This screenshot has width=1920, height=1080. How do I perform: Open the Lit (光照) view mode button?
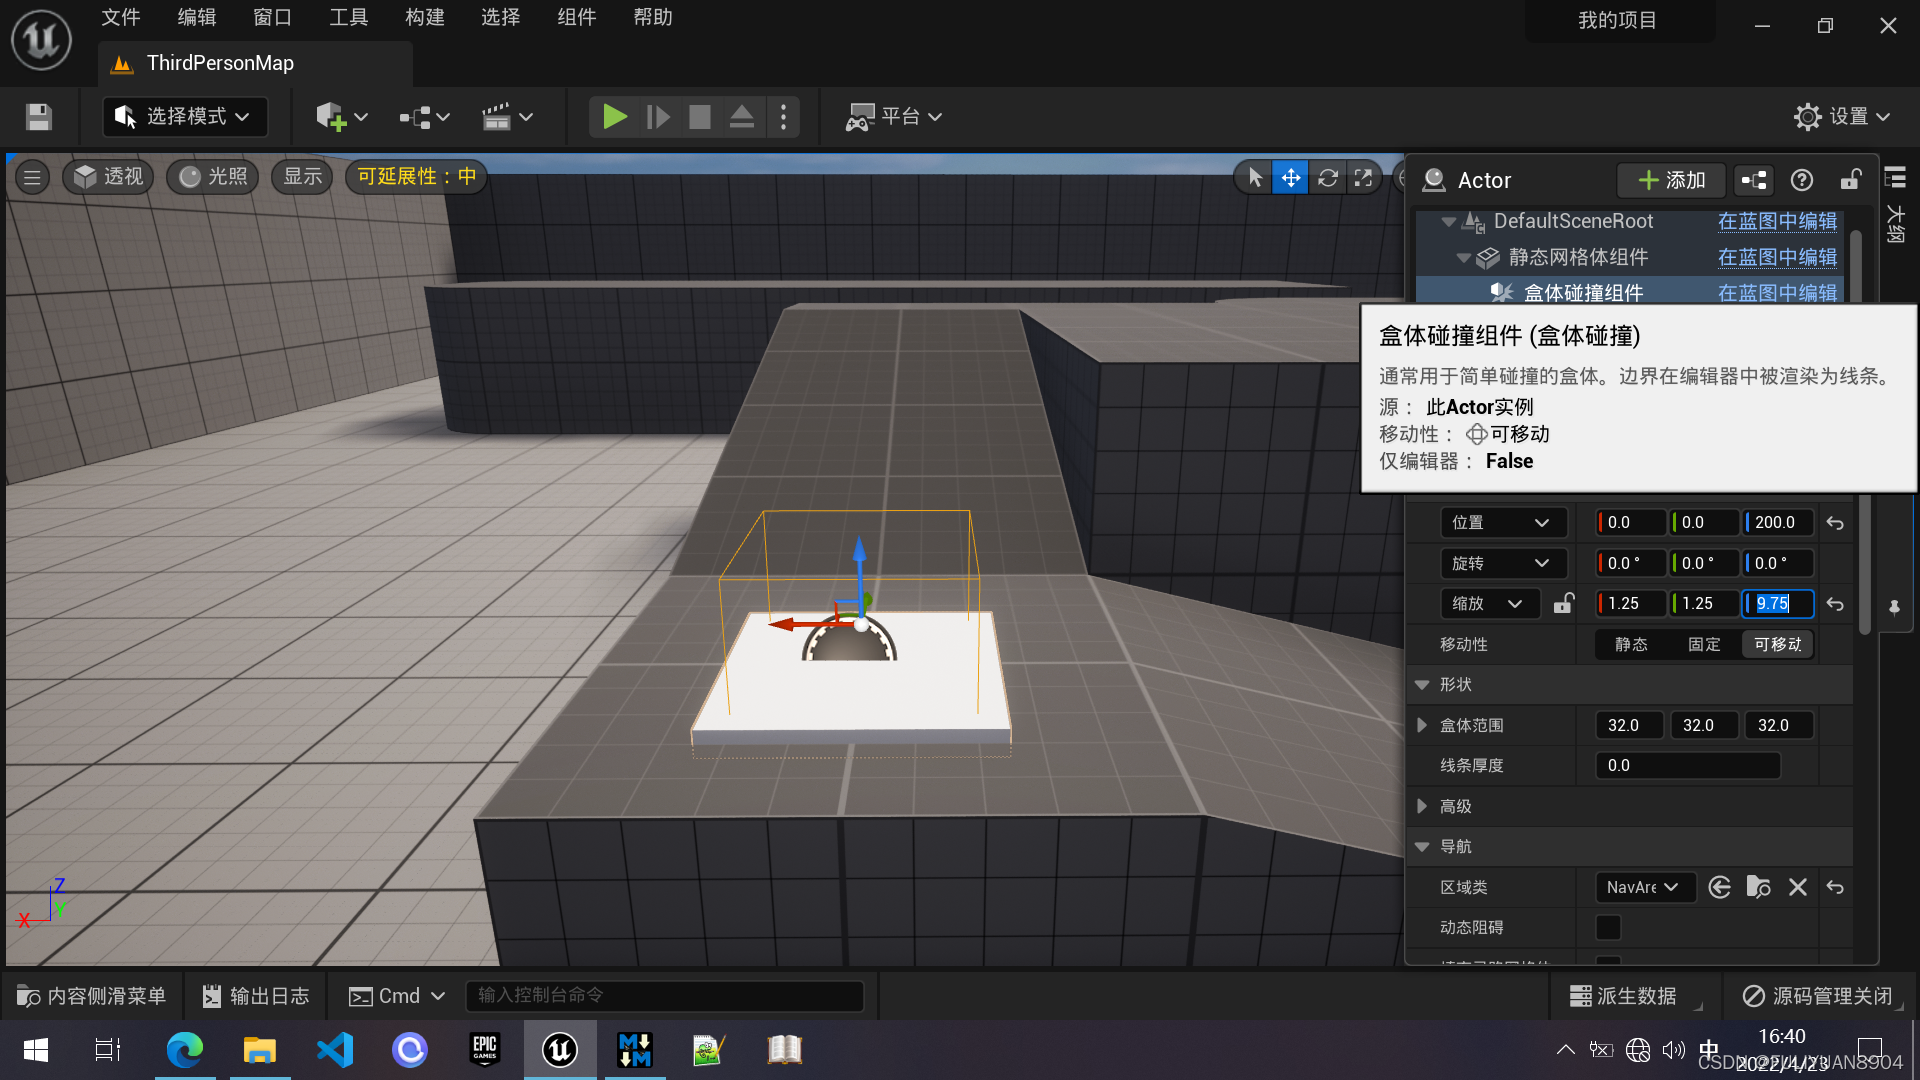(x=213, y=177)
